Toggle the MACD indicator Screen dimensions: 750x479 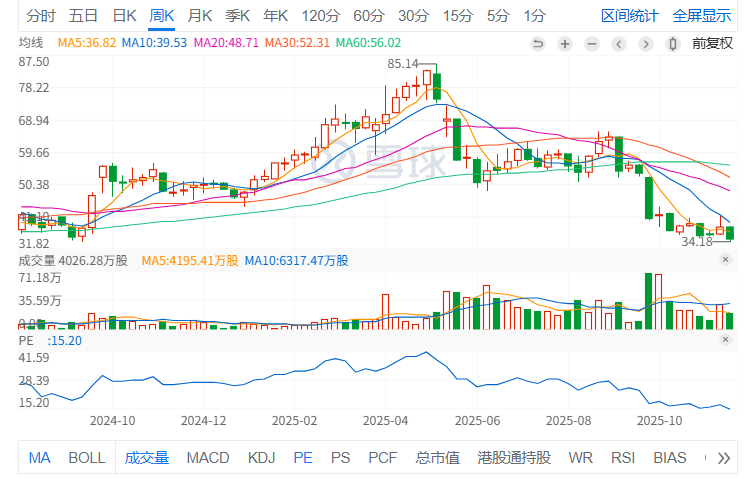tap(207, 458)
